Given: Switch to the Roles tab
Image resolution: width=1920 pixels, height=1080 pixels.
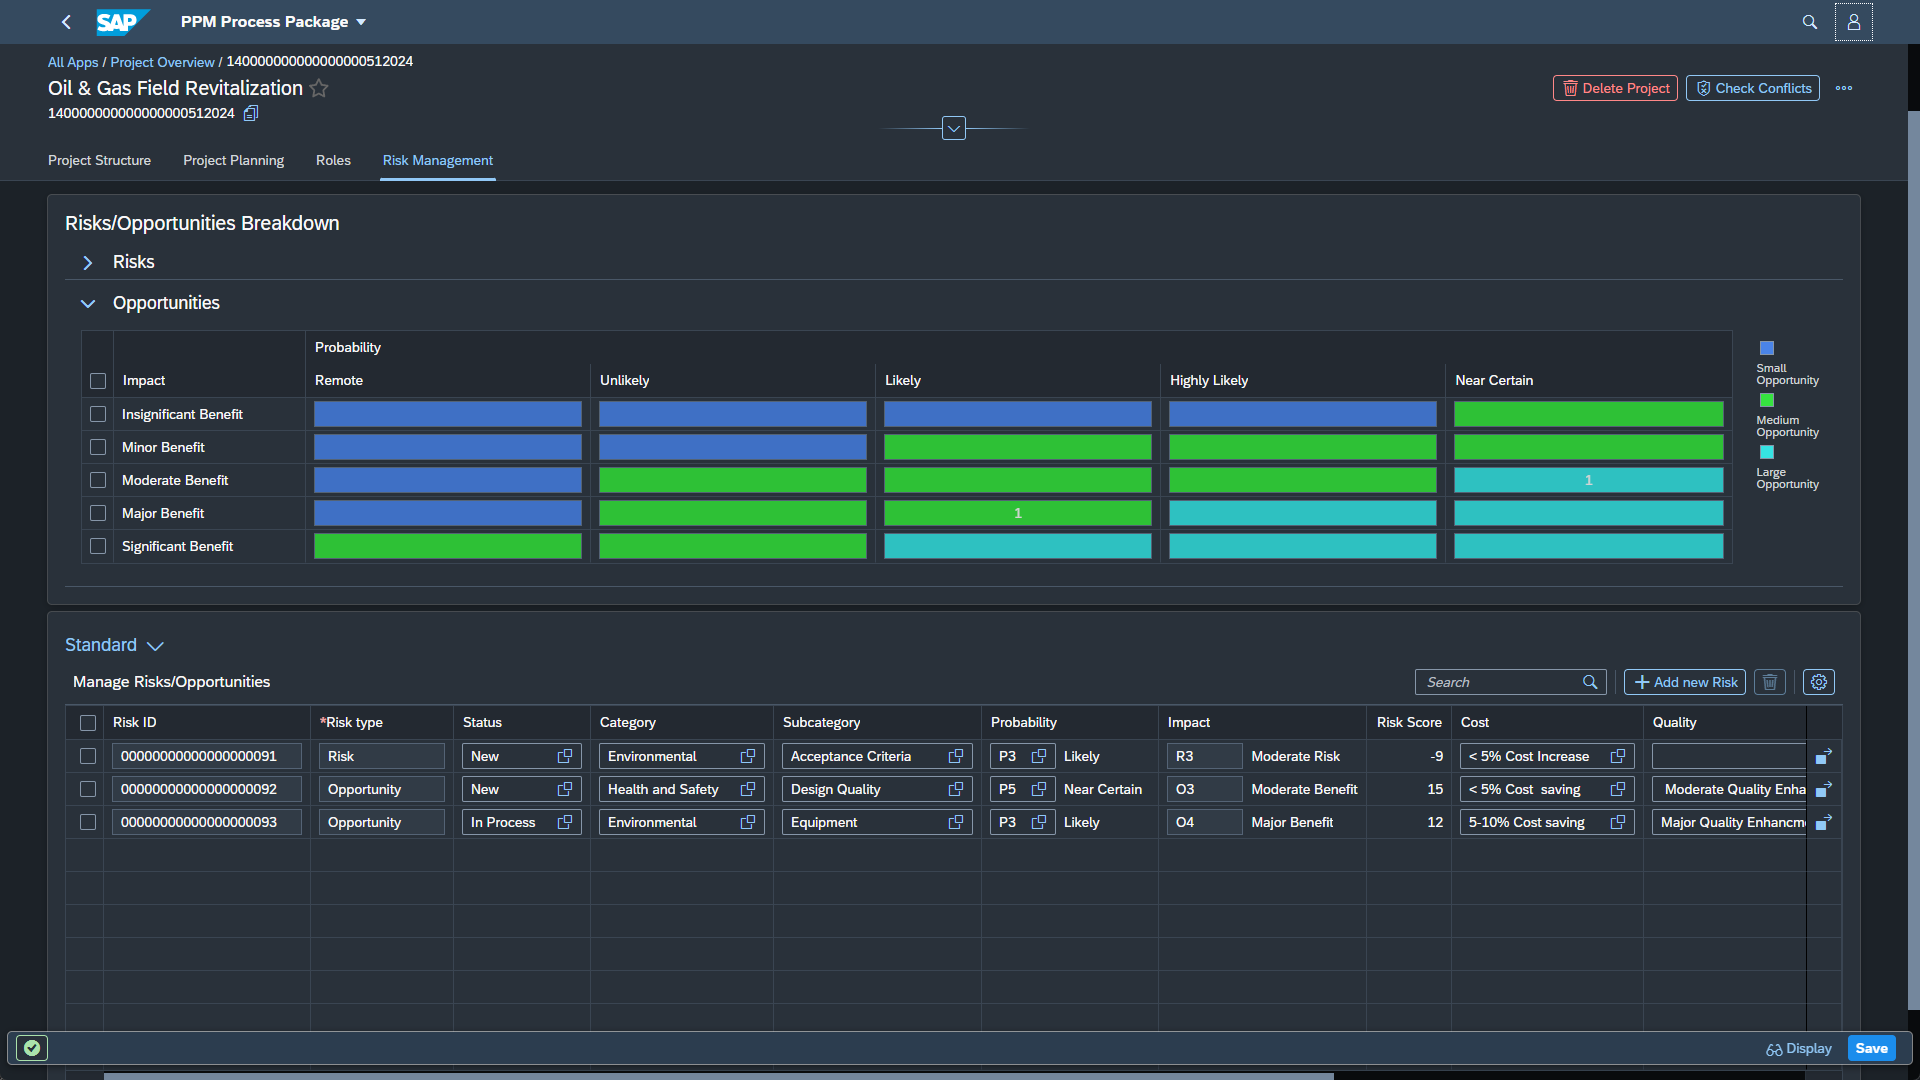Looking at the screenshot, I should pos(333,160).
